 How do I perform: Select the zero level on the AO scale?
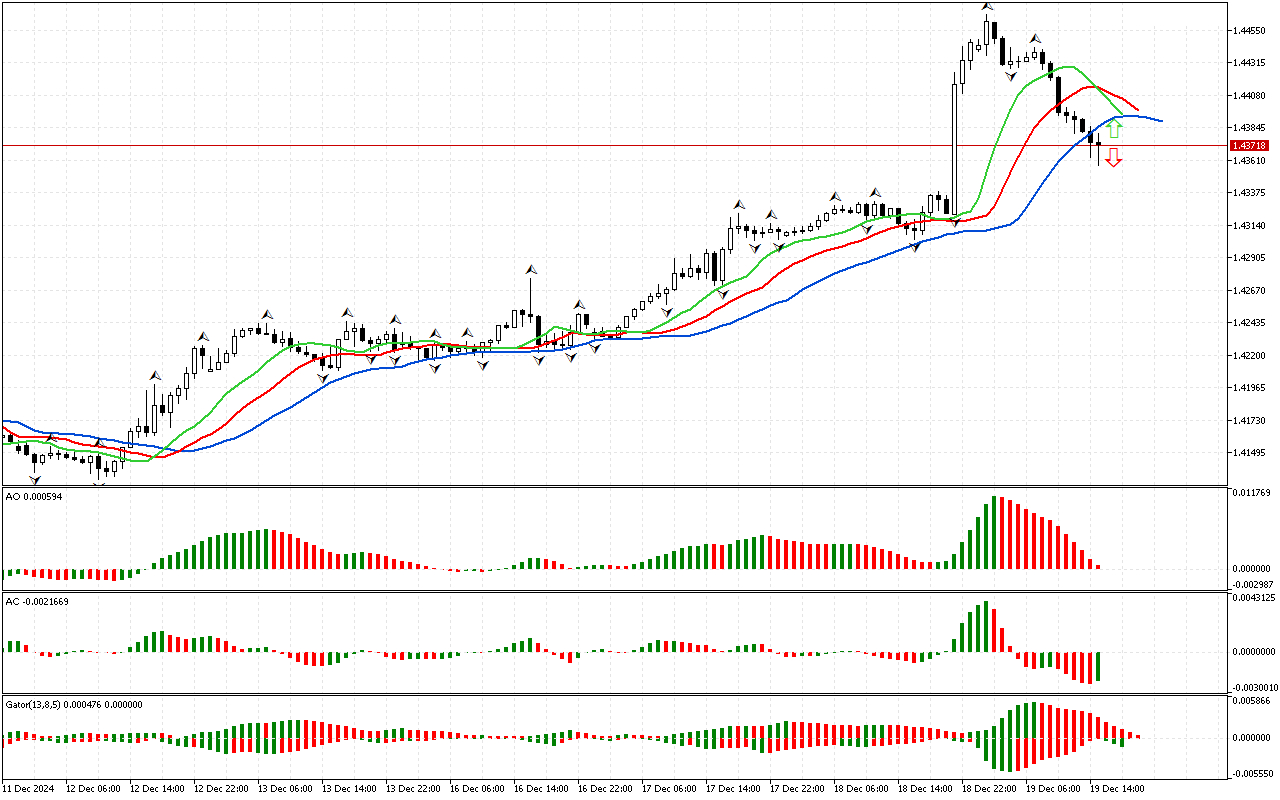1253,568
